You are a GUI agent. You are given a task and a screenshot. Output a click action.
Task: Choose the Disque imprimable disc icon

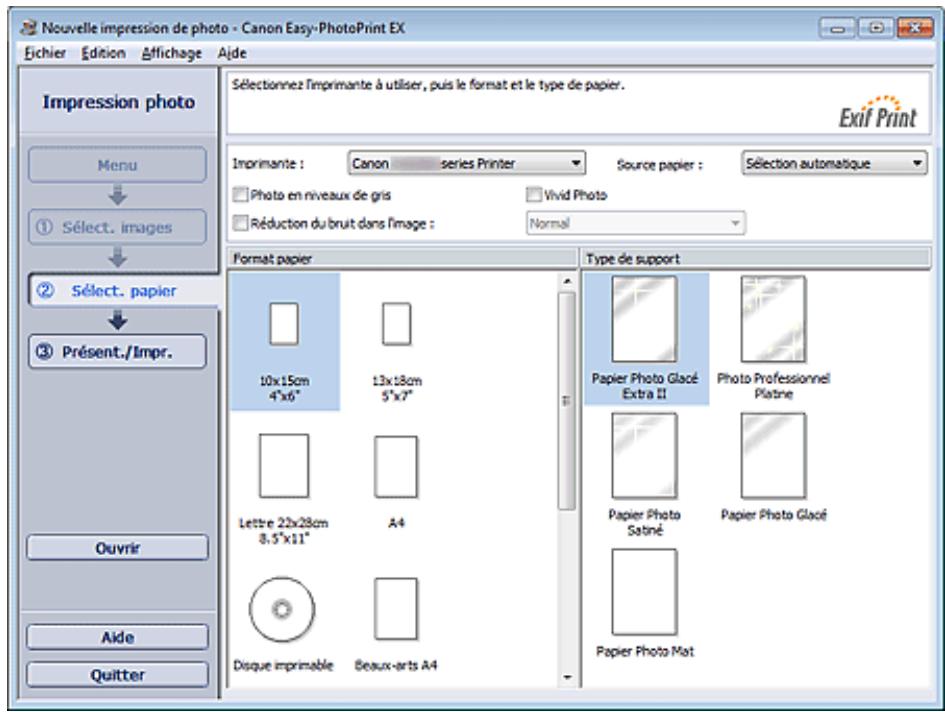pyautogui.click(x=282, y=609)
